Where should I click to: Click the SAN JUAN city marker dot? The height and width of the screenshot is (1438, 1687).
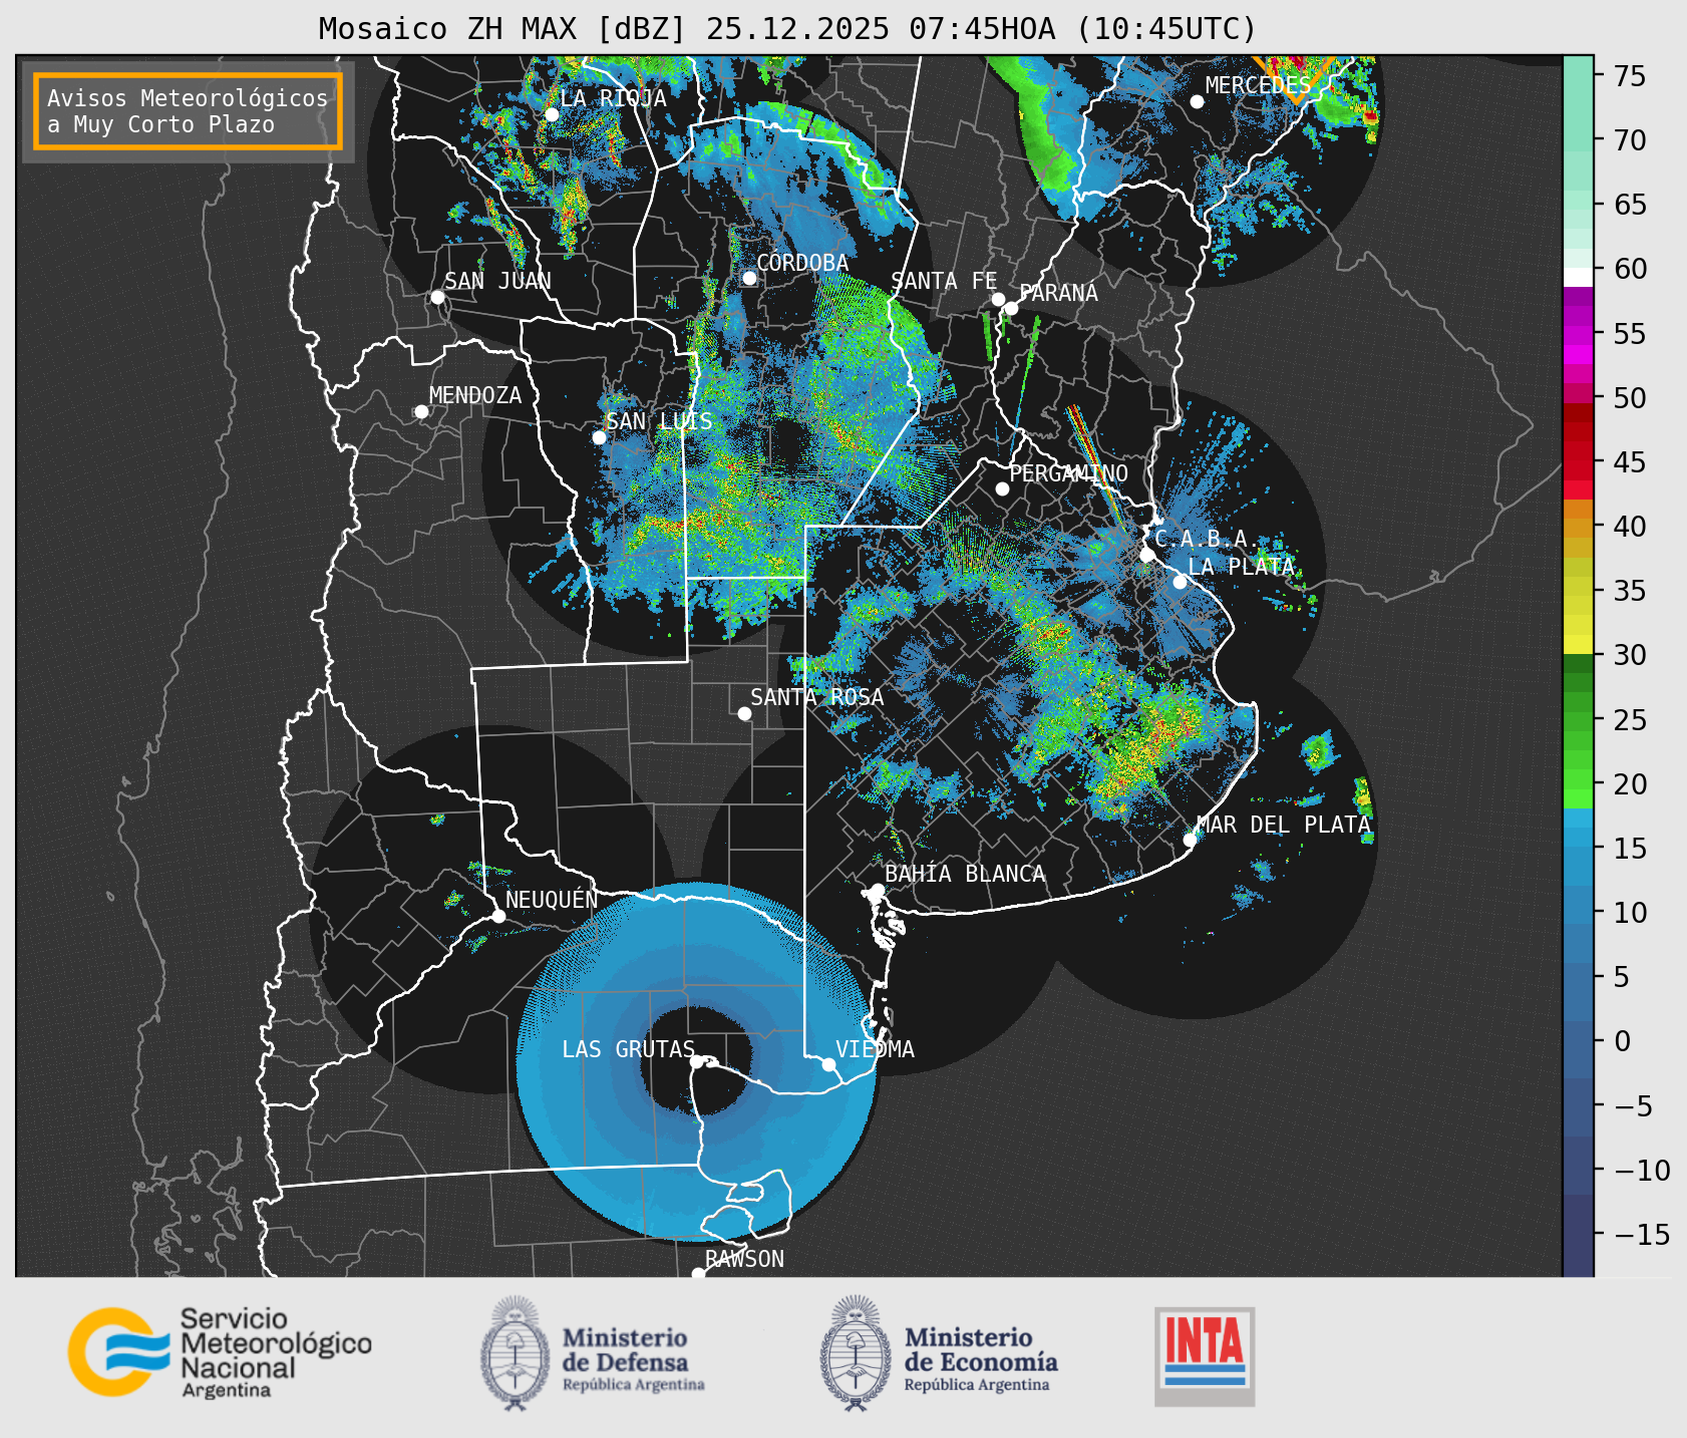437,297
